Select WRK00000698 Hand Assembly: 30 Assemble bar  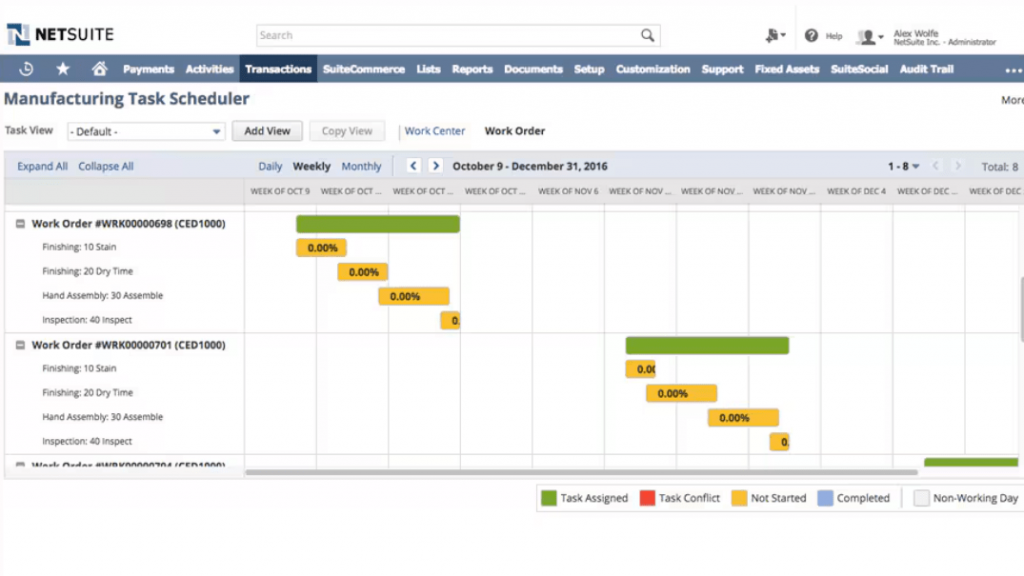(414, 296)
